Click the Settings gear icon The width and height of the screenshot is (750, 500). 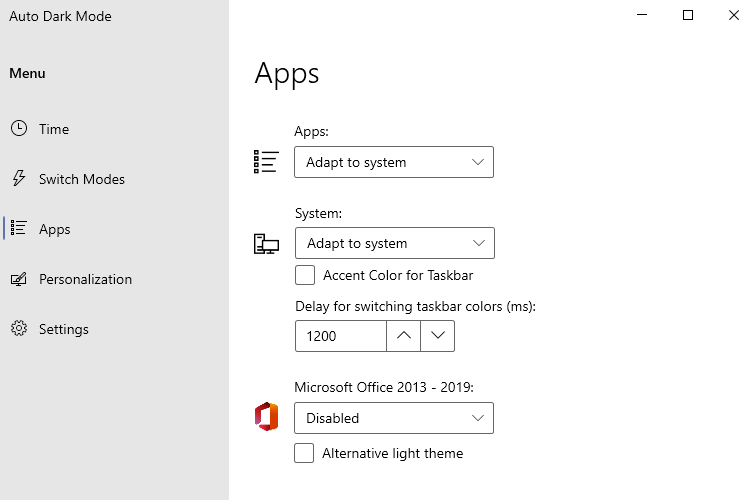(19, 328)
